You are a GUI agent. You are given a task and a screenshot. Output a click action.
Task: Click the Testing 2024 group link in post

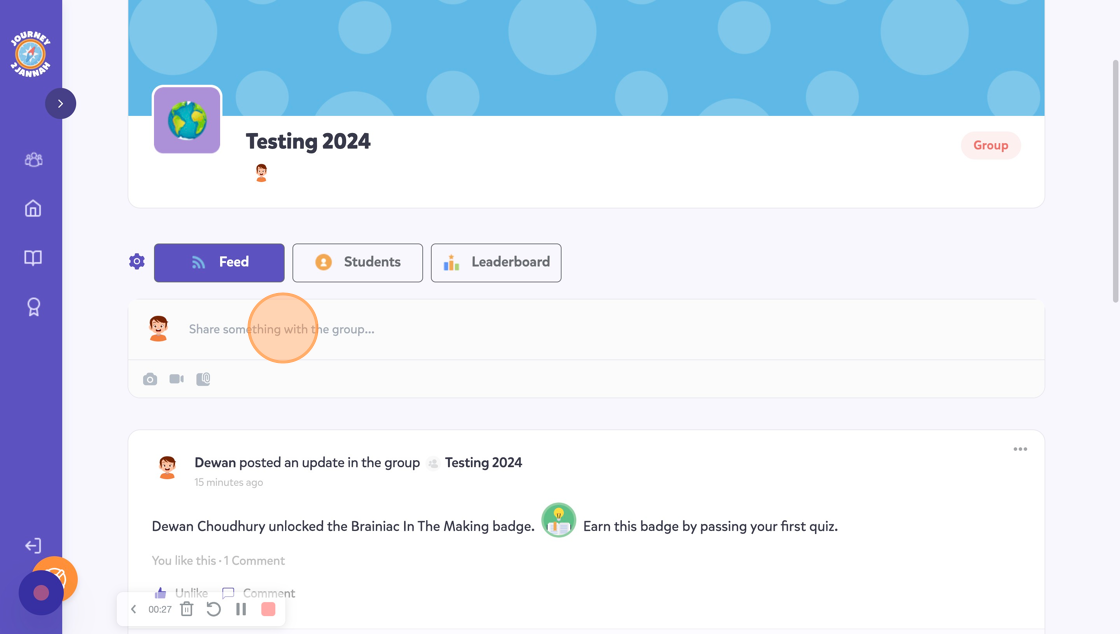click(x=483, y=463)
